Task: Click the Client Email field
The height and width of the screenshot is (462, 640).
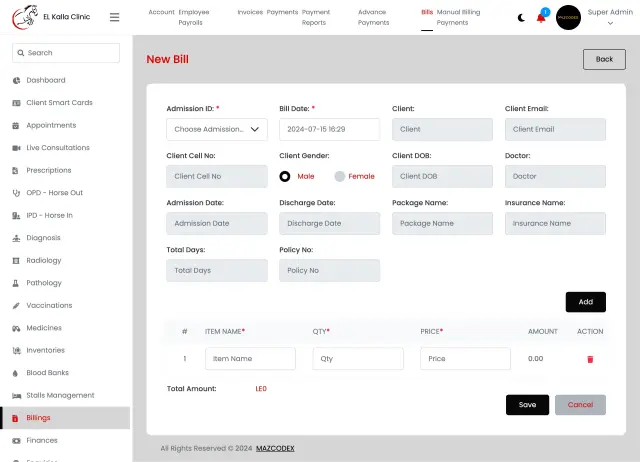Action: 555,129
